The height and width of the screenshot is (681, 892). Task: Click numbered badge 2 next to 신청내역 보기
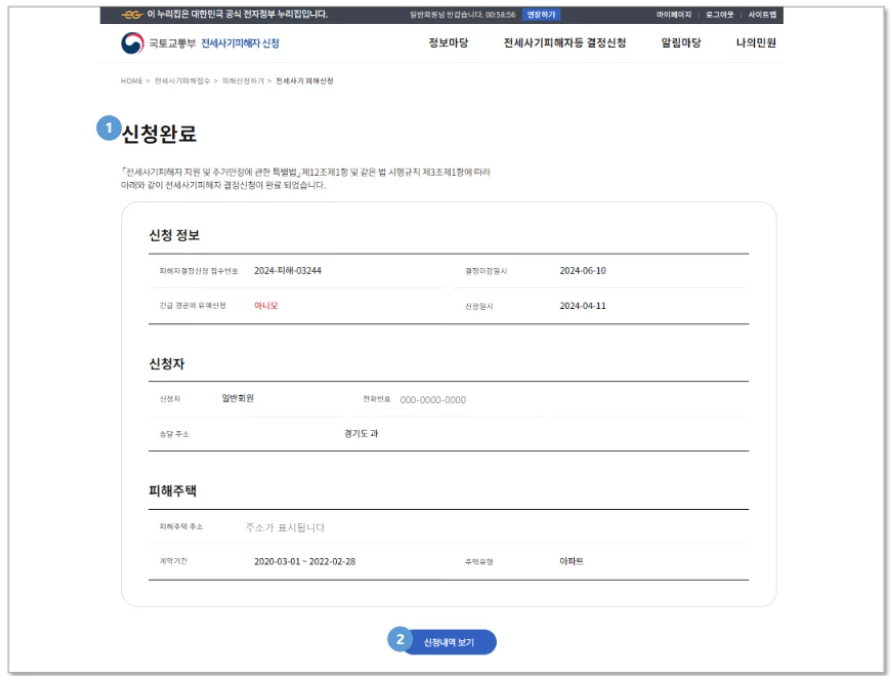click(398, 643)
